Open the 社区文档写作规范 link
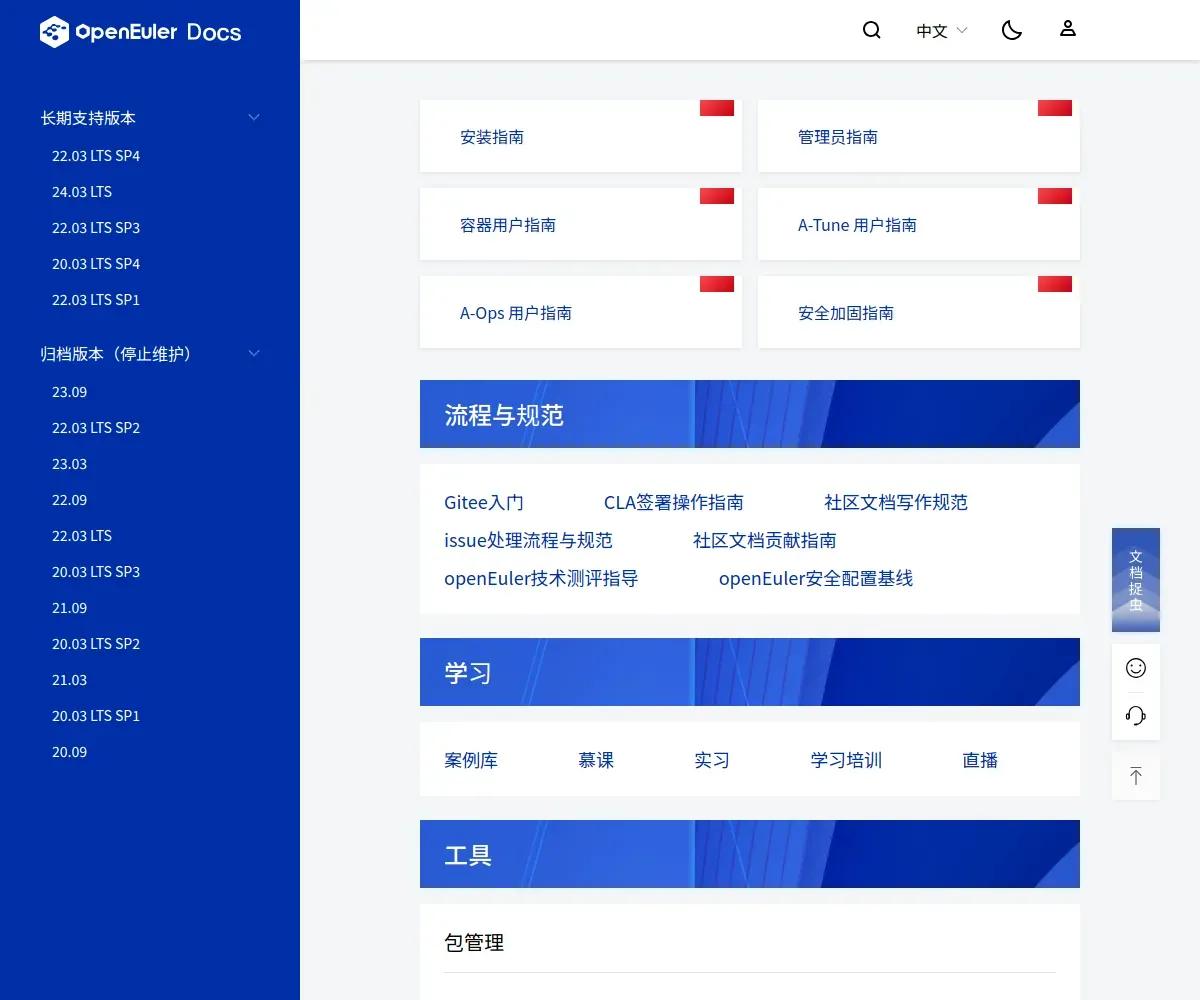The image size is (1200, 1000). click(x=896, y=502)
